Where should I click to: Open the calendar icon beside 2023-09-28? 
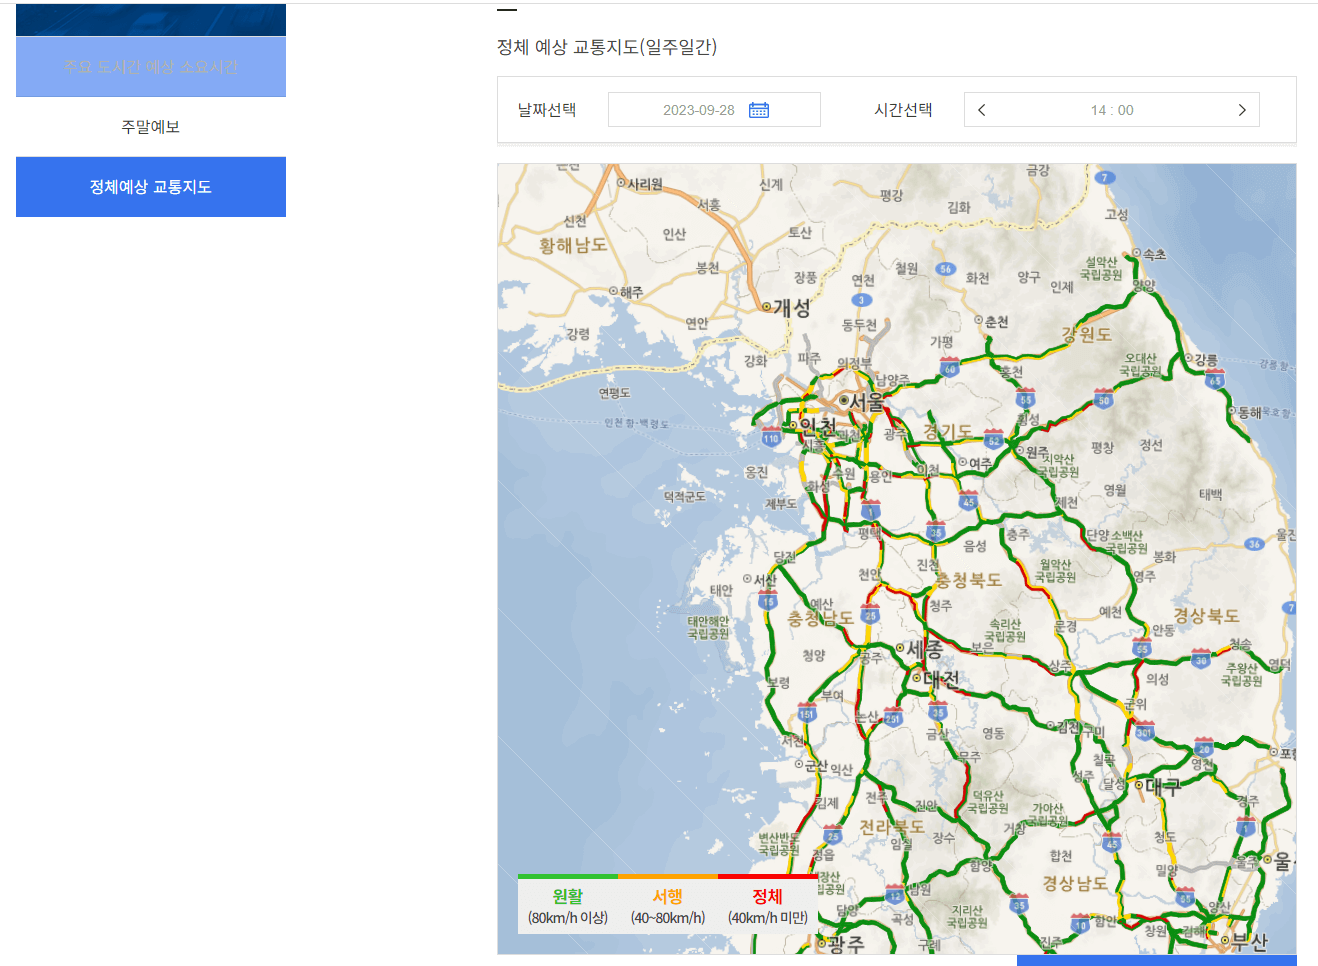(x=758, y=109)
